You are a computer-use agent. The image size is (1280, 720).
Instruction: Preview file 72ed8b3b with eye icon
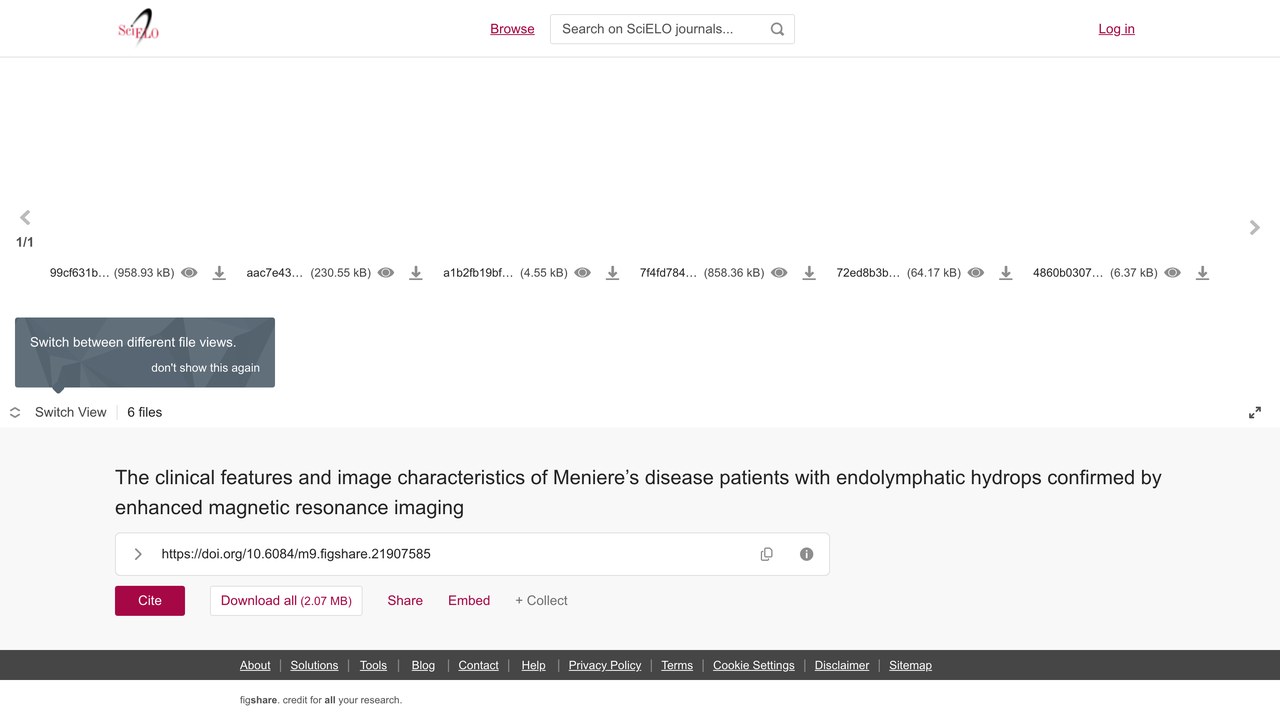point(976,273)
